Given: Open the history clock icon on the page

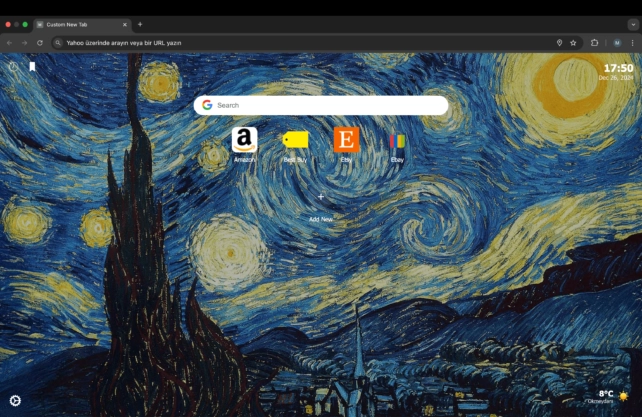Looking at the screenshot, I should [x=14, y=66].
